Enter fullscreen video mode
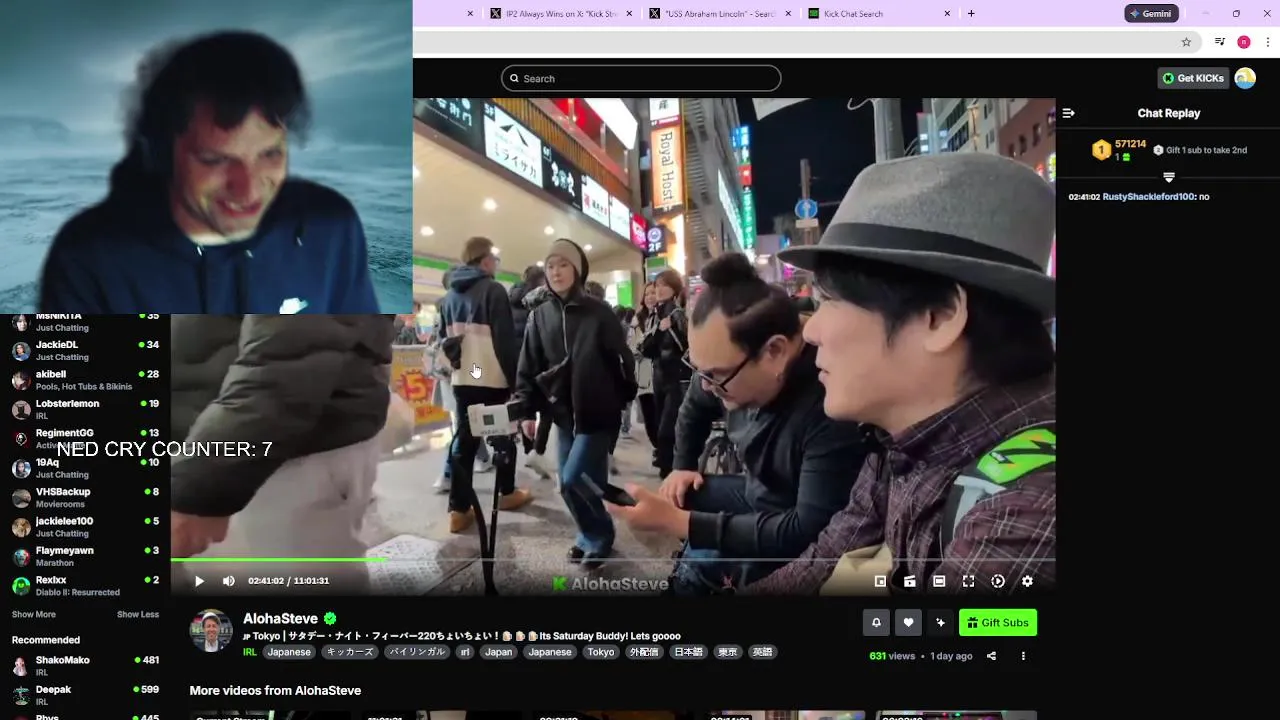This screenshot has height=720, width=1280. pos(968,581)
